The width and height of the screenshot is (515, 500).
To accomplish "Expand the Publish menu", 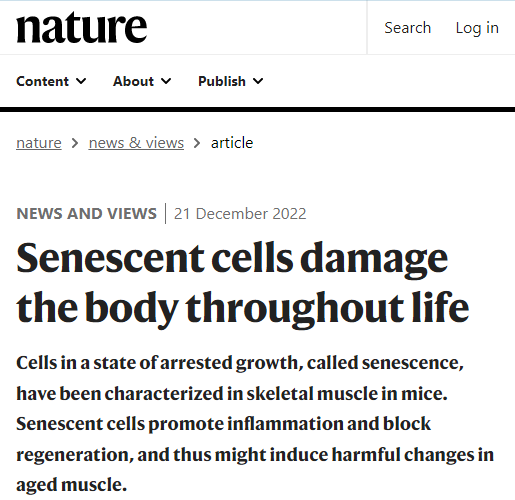I will (231, 81).
